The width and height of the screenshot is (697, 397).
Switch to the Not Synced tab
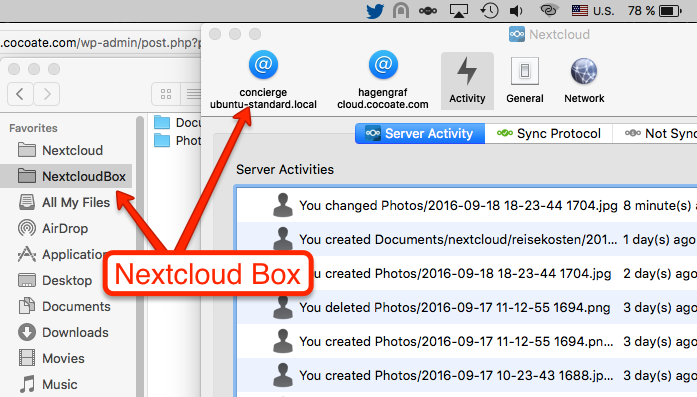point(655,133)
